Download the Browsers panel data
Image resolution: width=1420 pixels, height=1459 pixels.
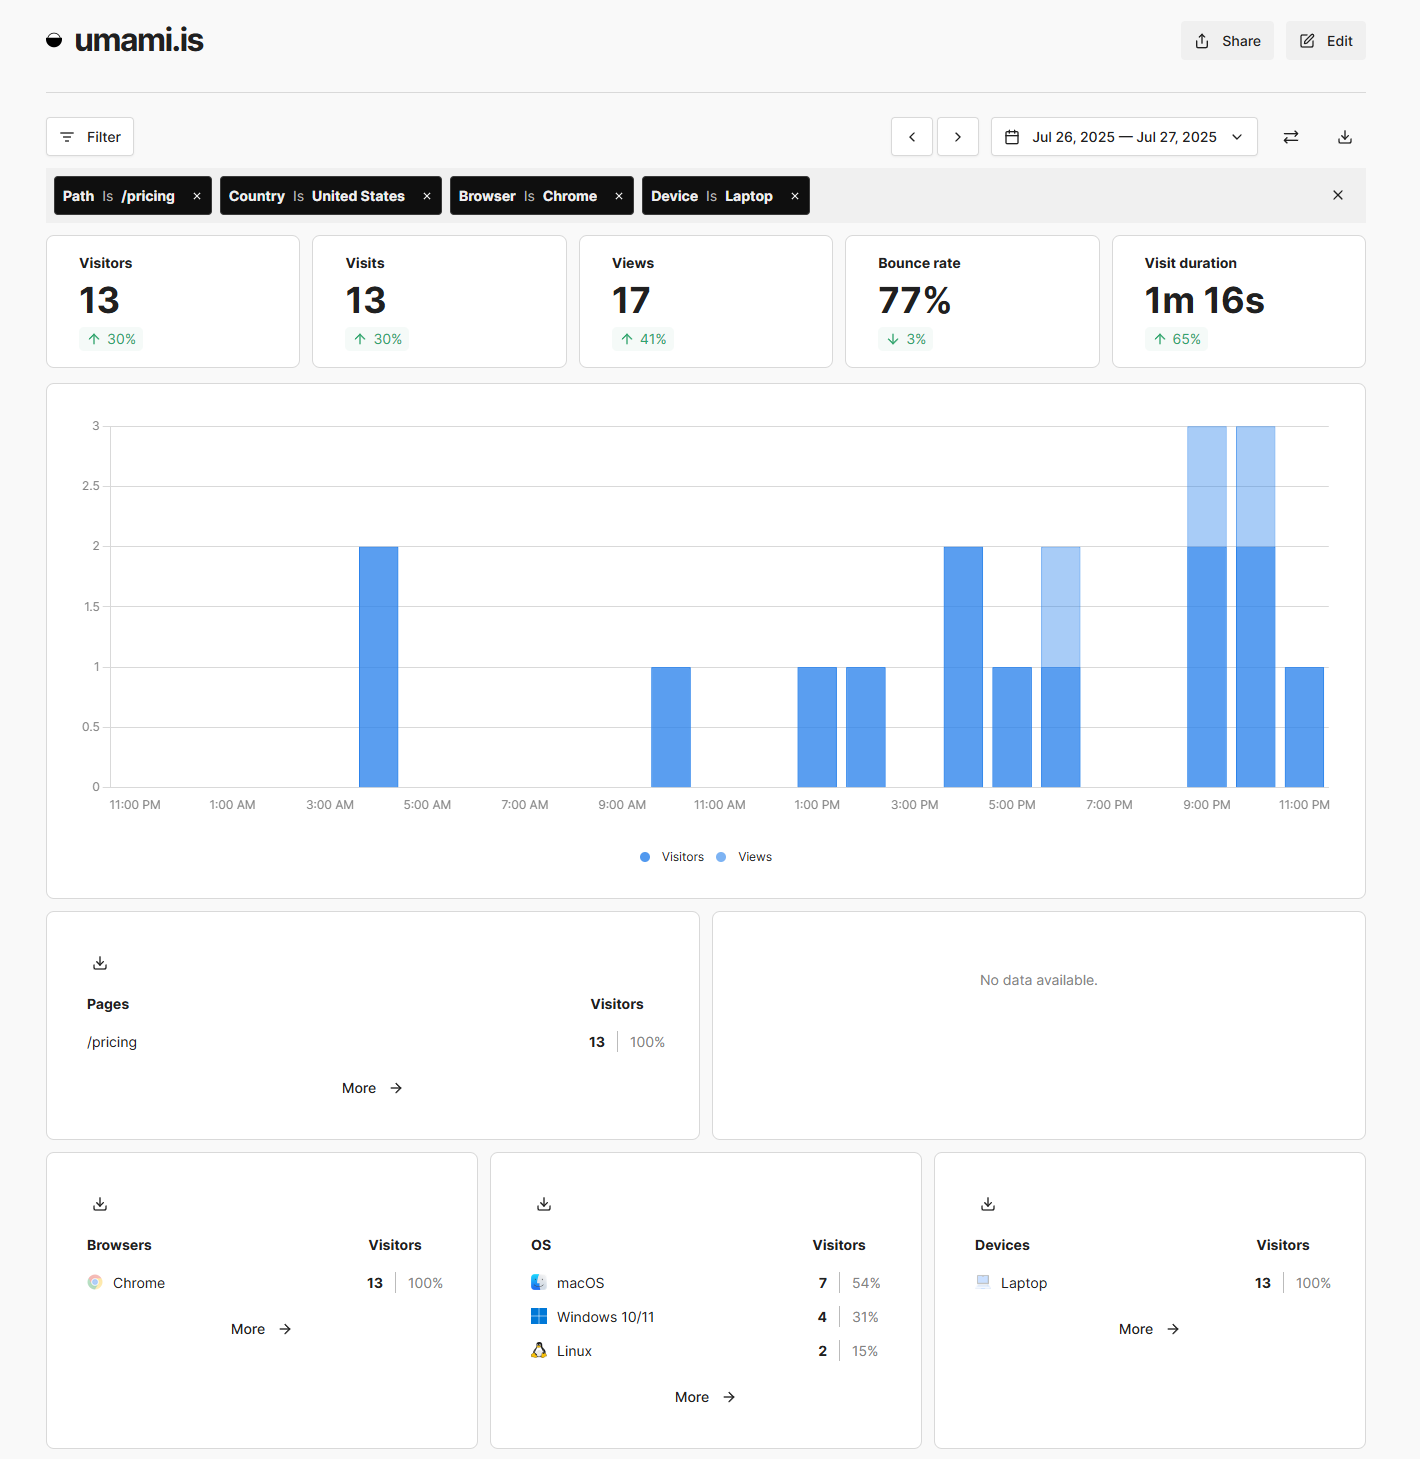coord(100,1204)
